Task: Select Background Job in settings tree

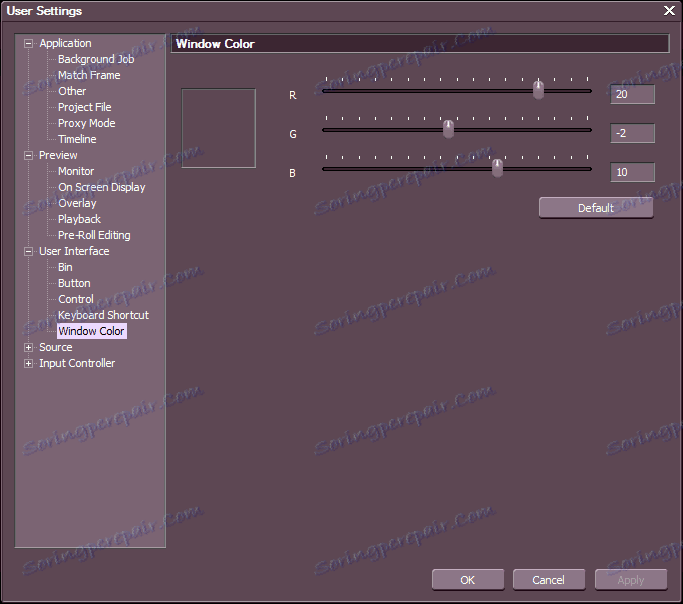Action: tap(96, 59)
